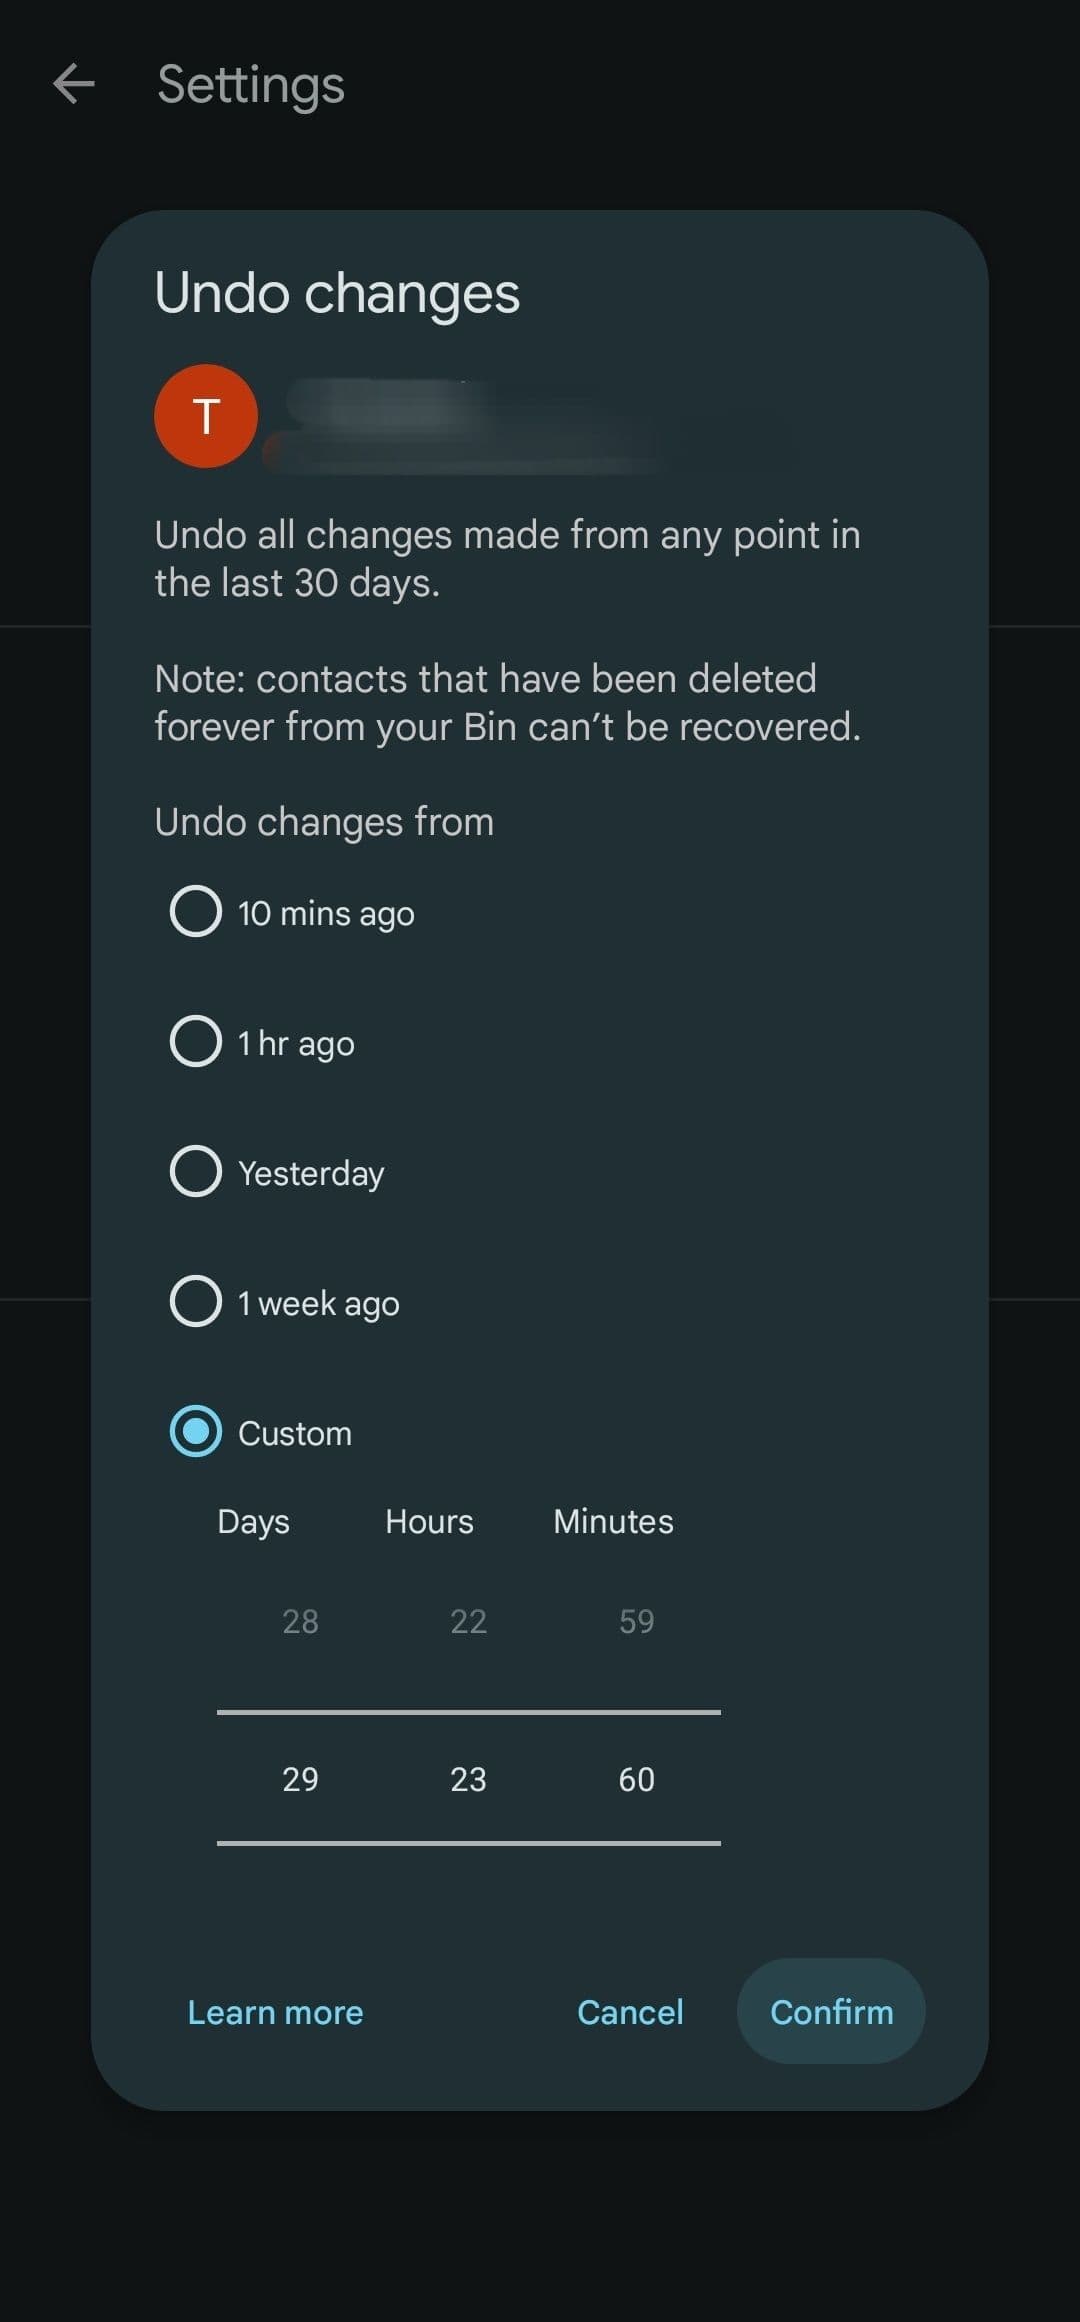Pick the 1 week ago radio option
This screenshot has width=1080, height=2322.
pos(196,1301)
